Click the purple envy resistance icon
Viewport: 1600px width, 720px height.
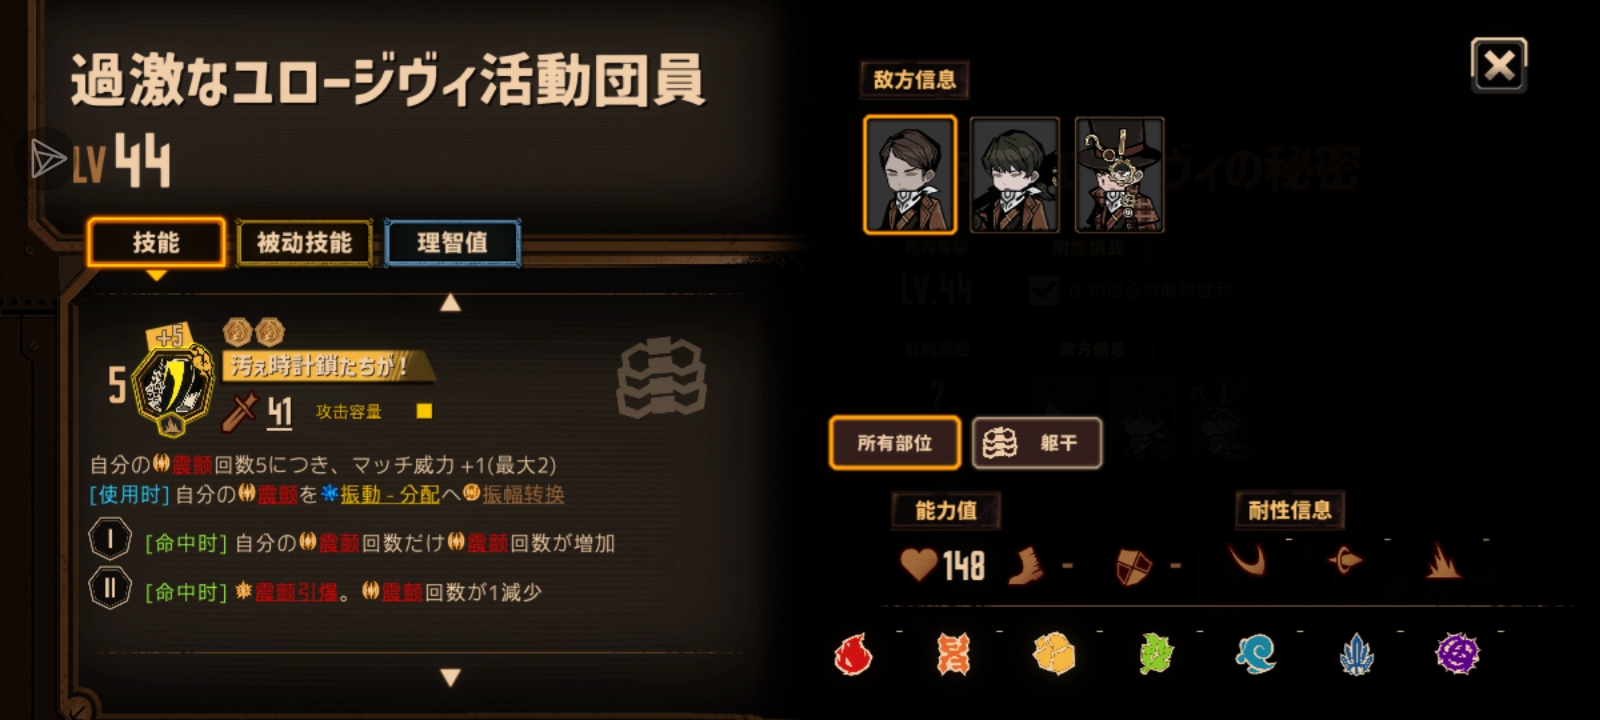click(1457, 655)
